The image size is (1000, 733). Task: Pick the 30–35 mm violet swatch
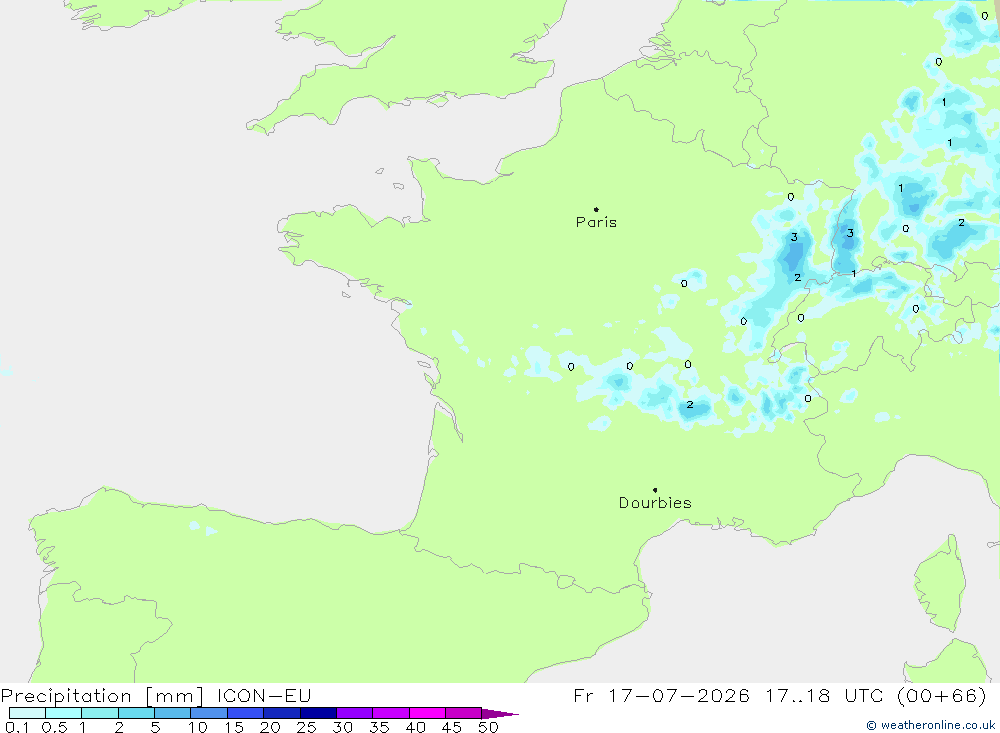click(355, 713)
